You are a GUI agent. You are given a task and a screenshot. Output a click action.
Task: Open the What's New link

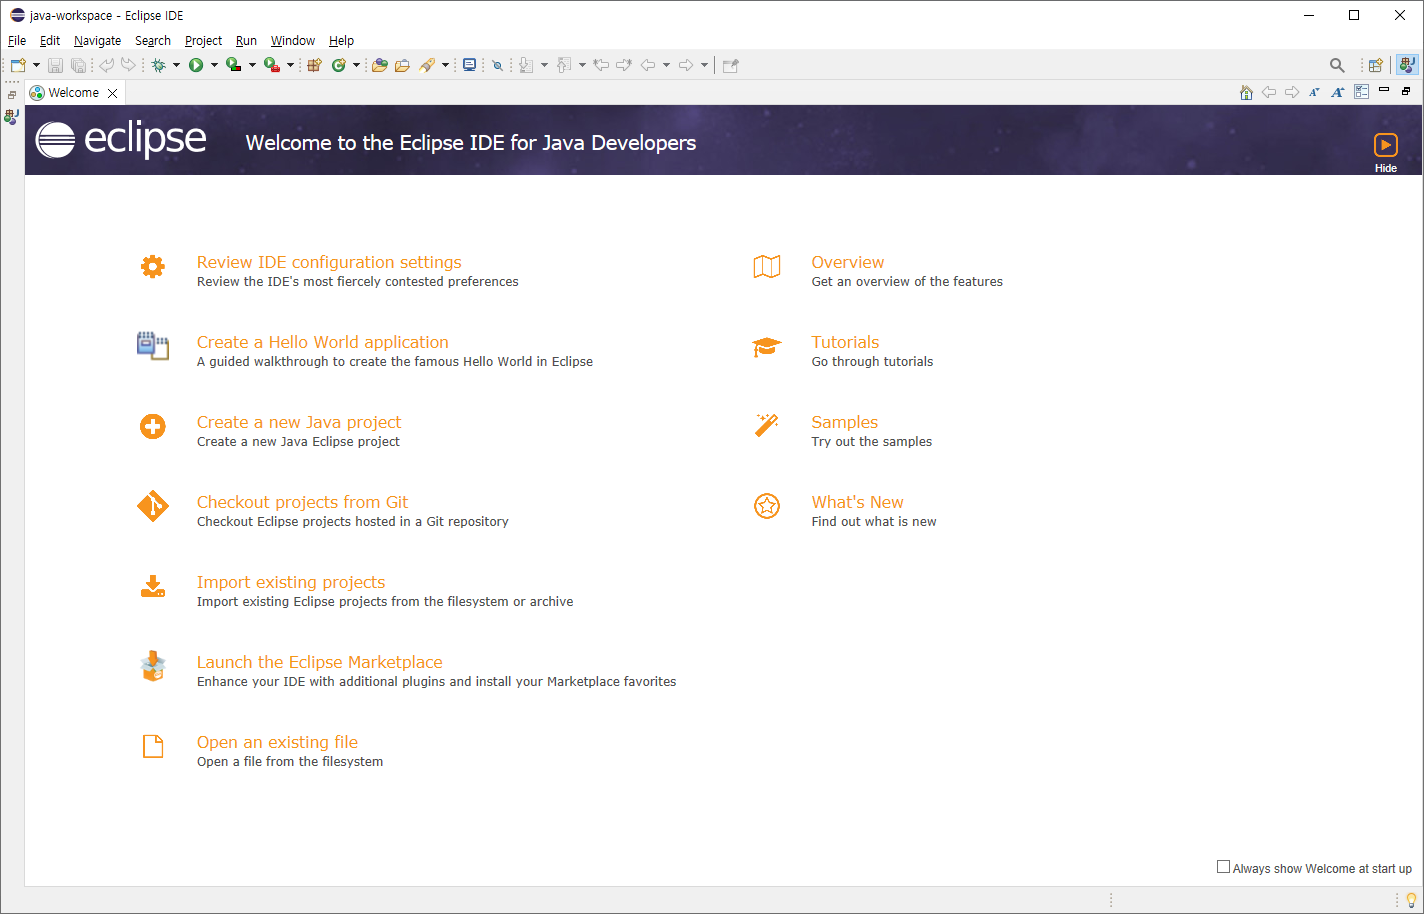857,502
